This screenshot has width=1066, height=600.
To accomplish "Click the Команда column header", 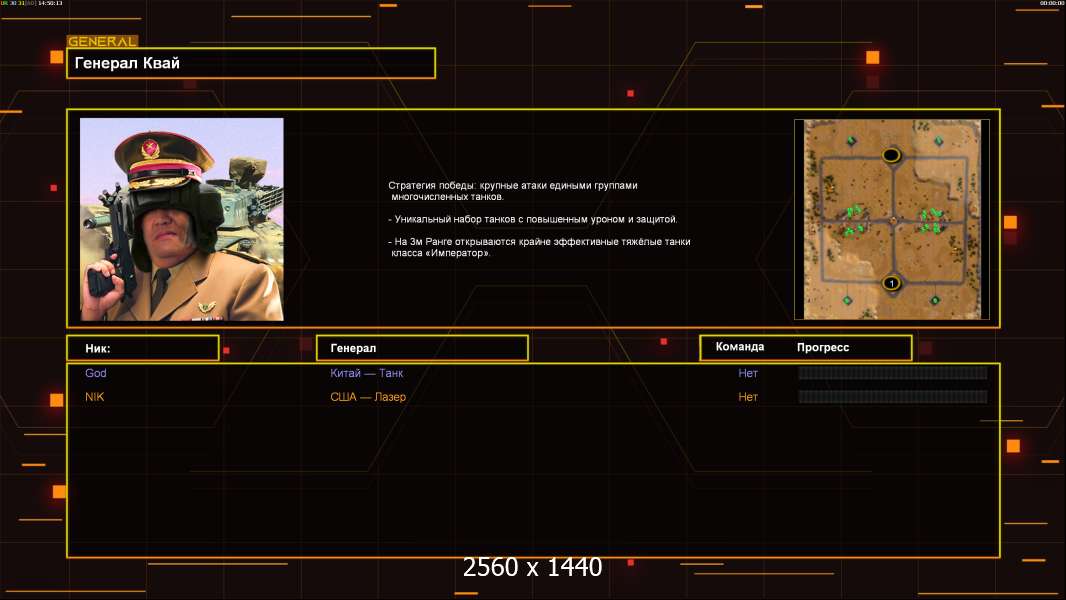I will point(740,347).
